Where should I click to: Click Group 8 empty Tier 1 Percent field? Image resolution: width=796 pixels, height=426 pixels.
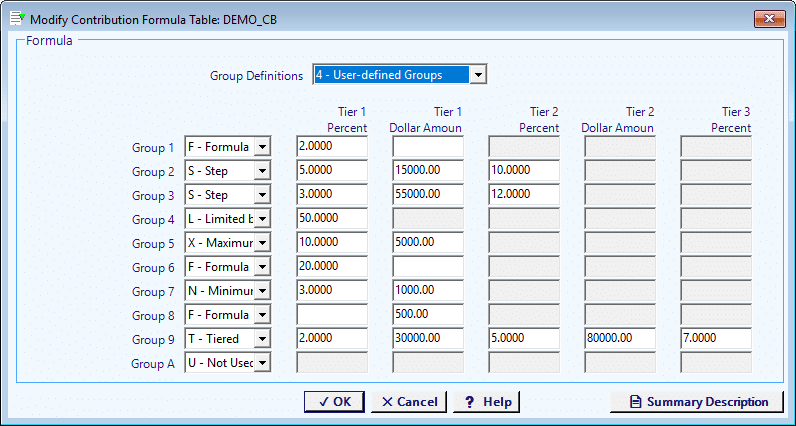(332, 314)
